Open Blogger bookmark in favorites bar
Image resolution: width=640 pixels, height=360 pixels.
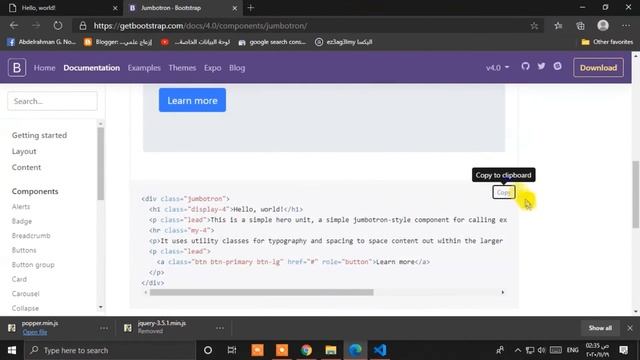coord(118,42)
